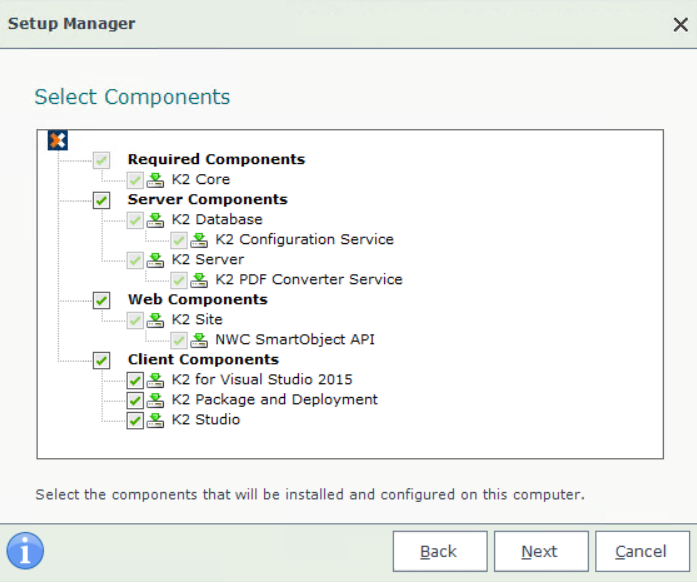Go to the Next setup step

(539, 551)
